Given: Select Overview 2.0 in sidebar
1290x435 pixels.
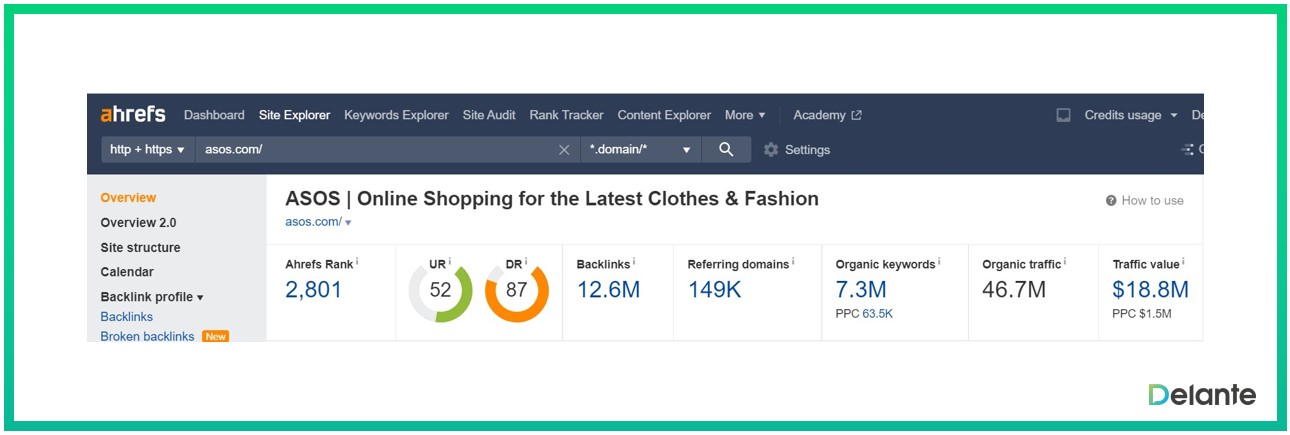Looking at the screenshot, I should pos(138,222).
